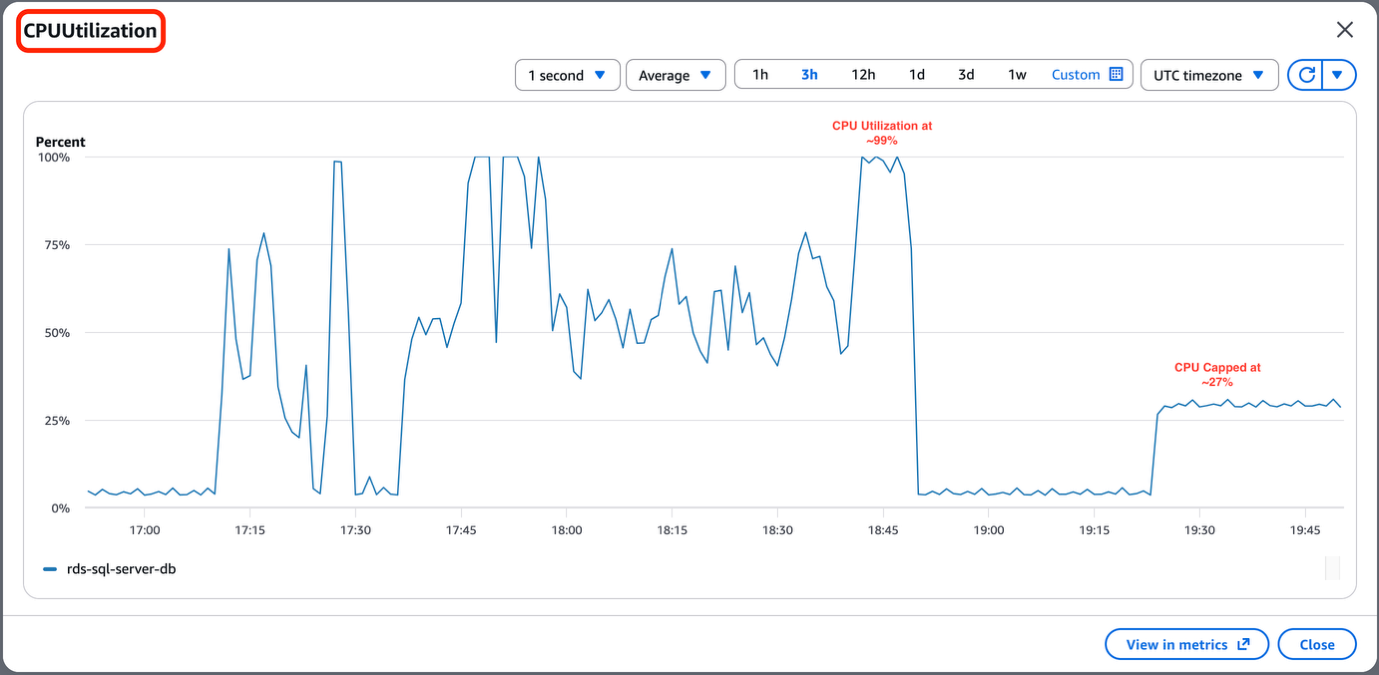Click the Percent axis label
Screen dimensions: 1379x675
pos(61,142)
